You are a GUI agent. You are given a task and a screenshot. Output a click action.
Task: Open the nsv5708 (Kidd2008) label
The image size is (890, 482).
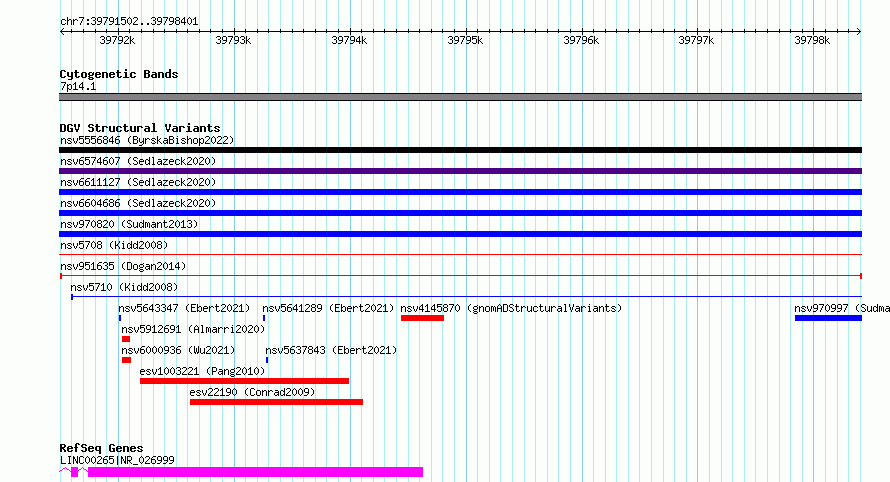click(114, 245)
